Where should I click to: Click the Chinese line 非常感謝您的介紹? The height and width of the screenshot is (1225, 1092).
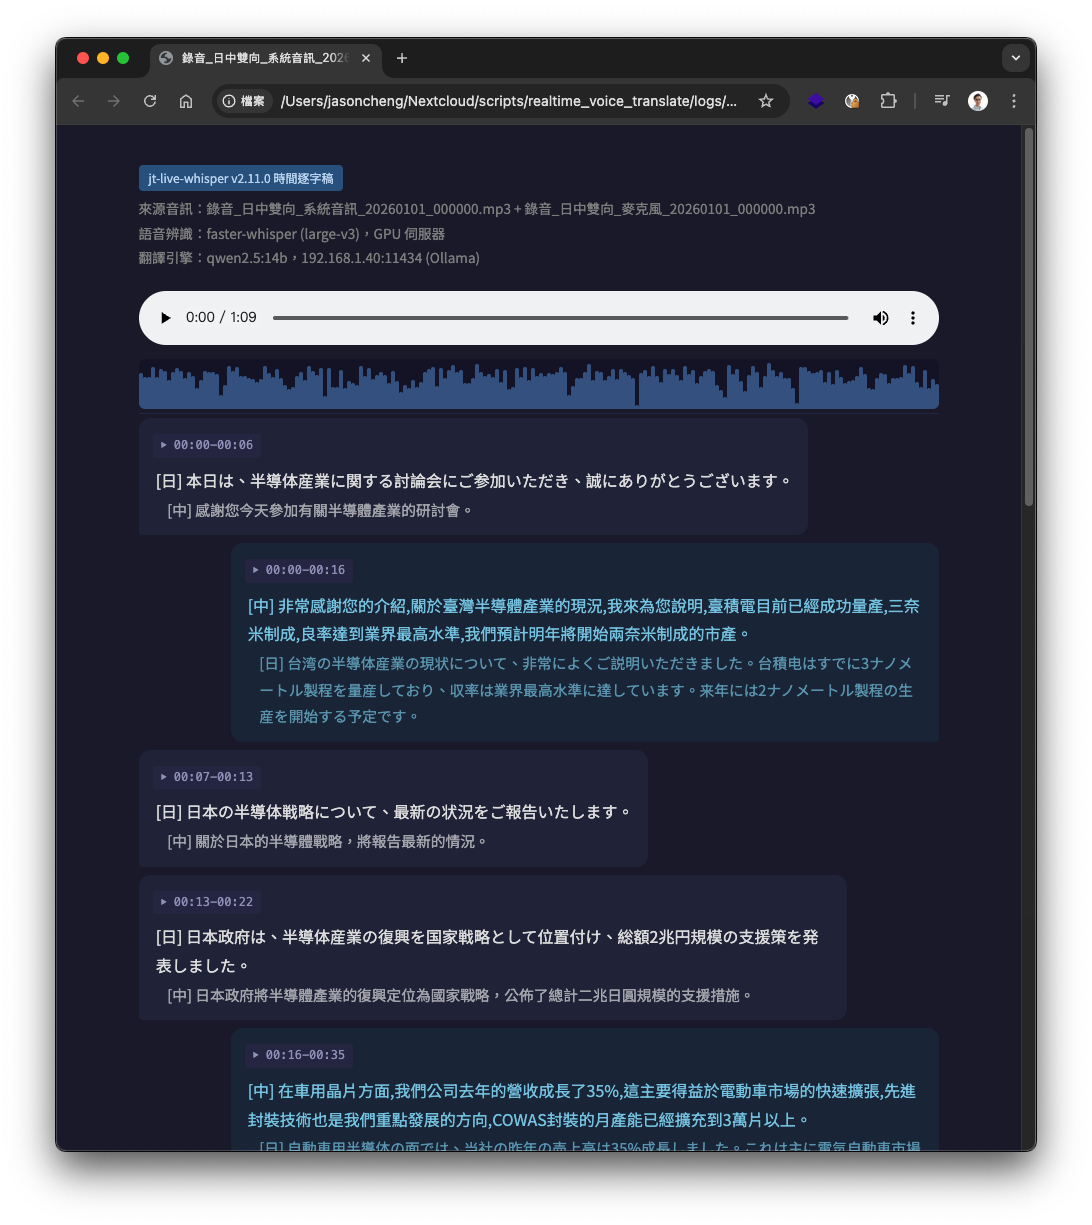pyautogui.click(x=584, y=620)
